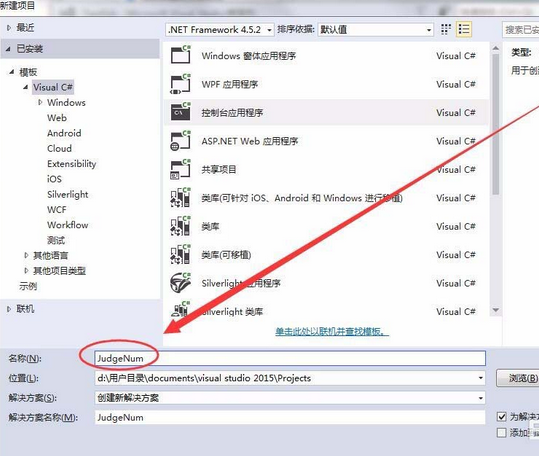The width and height of the screenshot is (539, 456).
Task: Select the WPF 应用程序 template name
Action: 230,84
